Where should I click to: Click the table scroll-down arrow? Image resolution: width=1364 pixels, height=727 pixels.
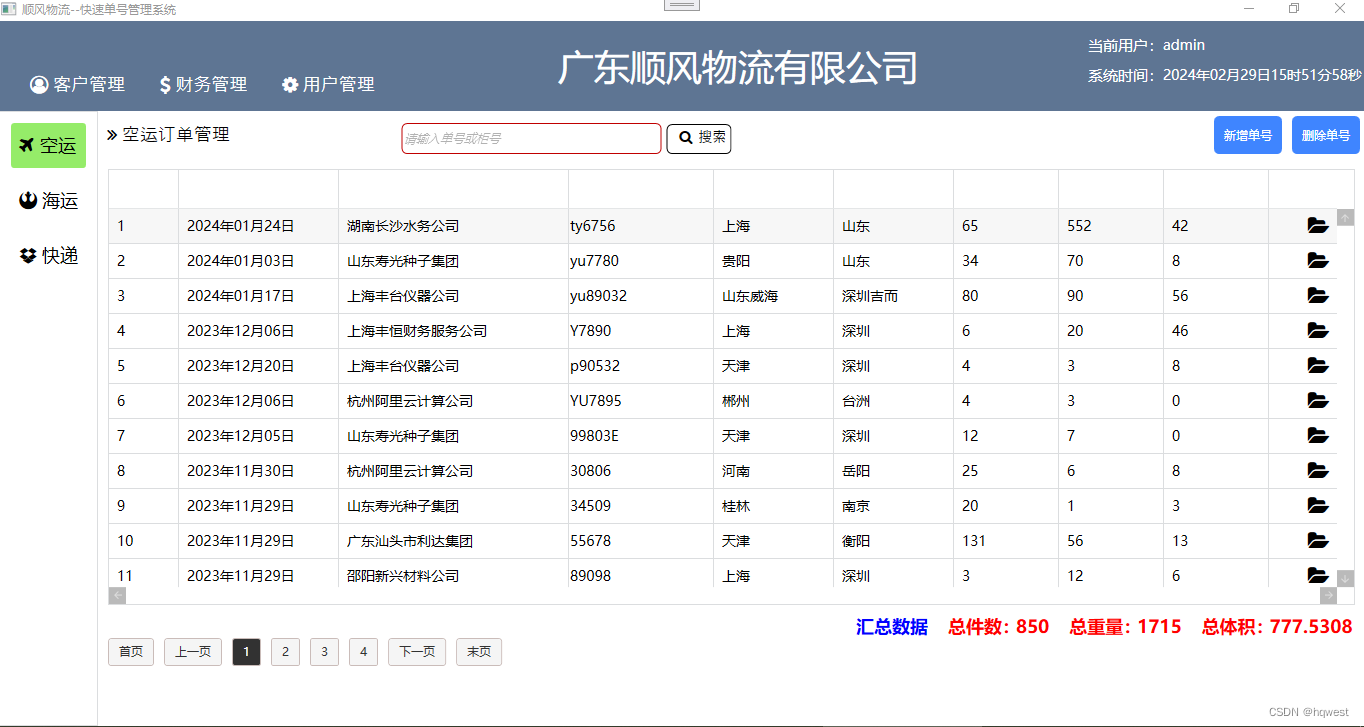(x=1345, y=578)
